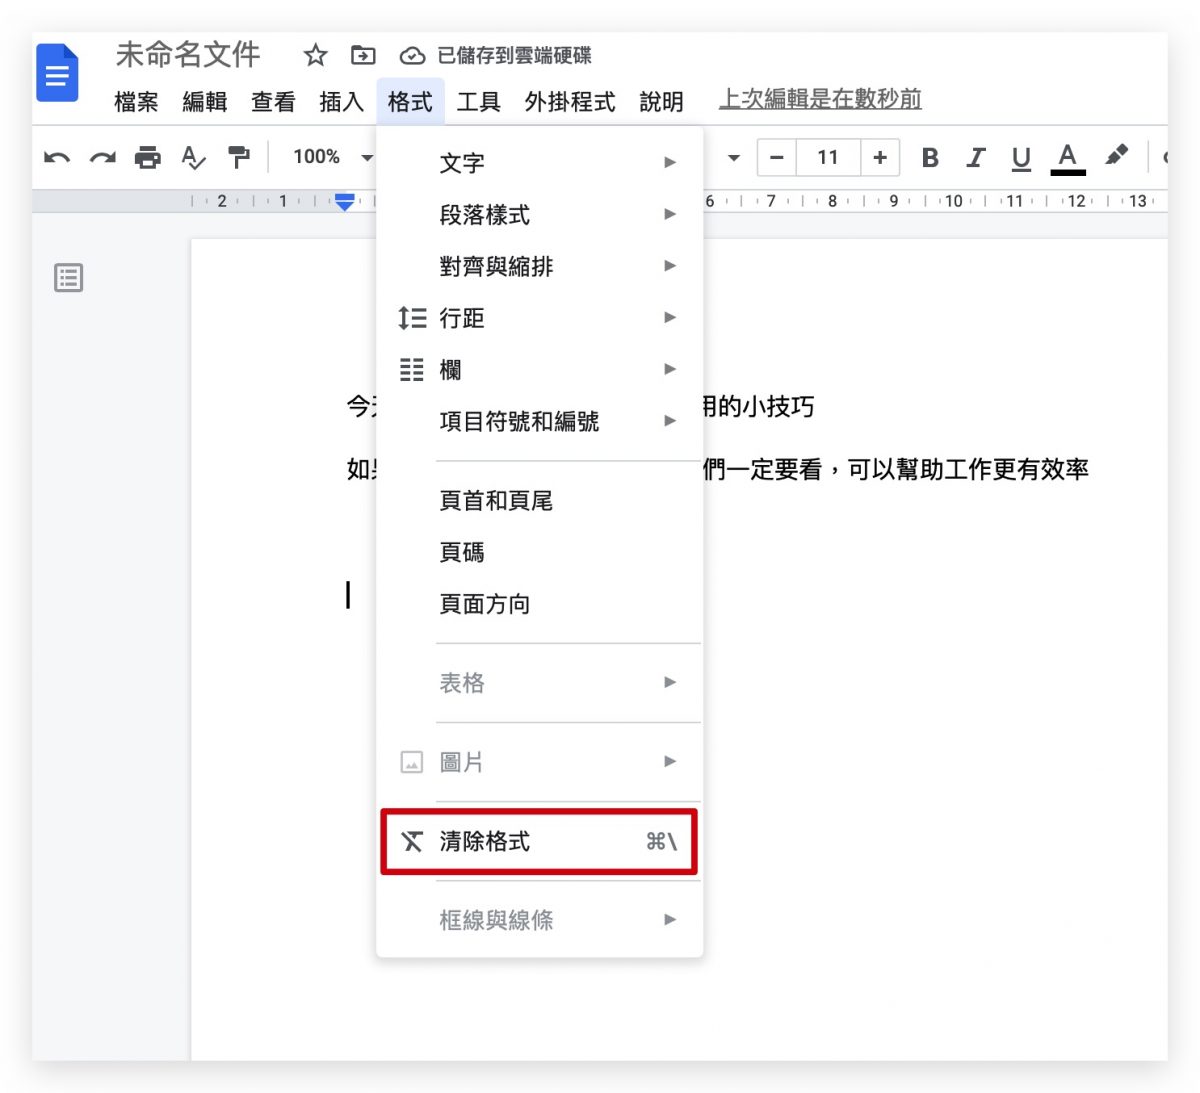The image size is (1200, 1093).
Task: Star the document
Action: [x=315, y=56]
